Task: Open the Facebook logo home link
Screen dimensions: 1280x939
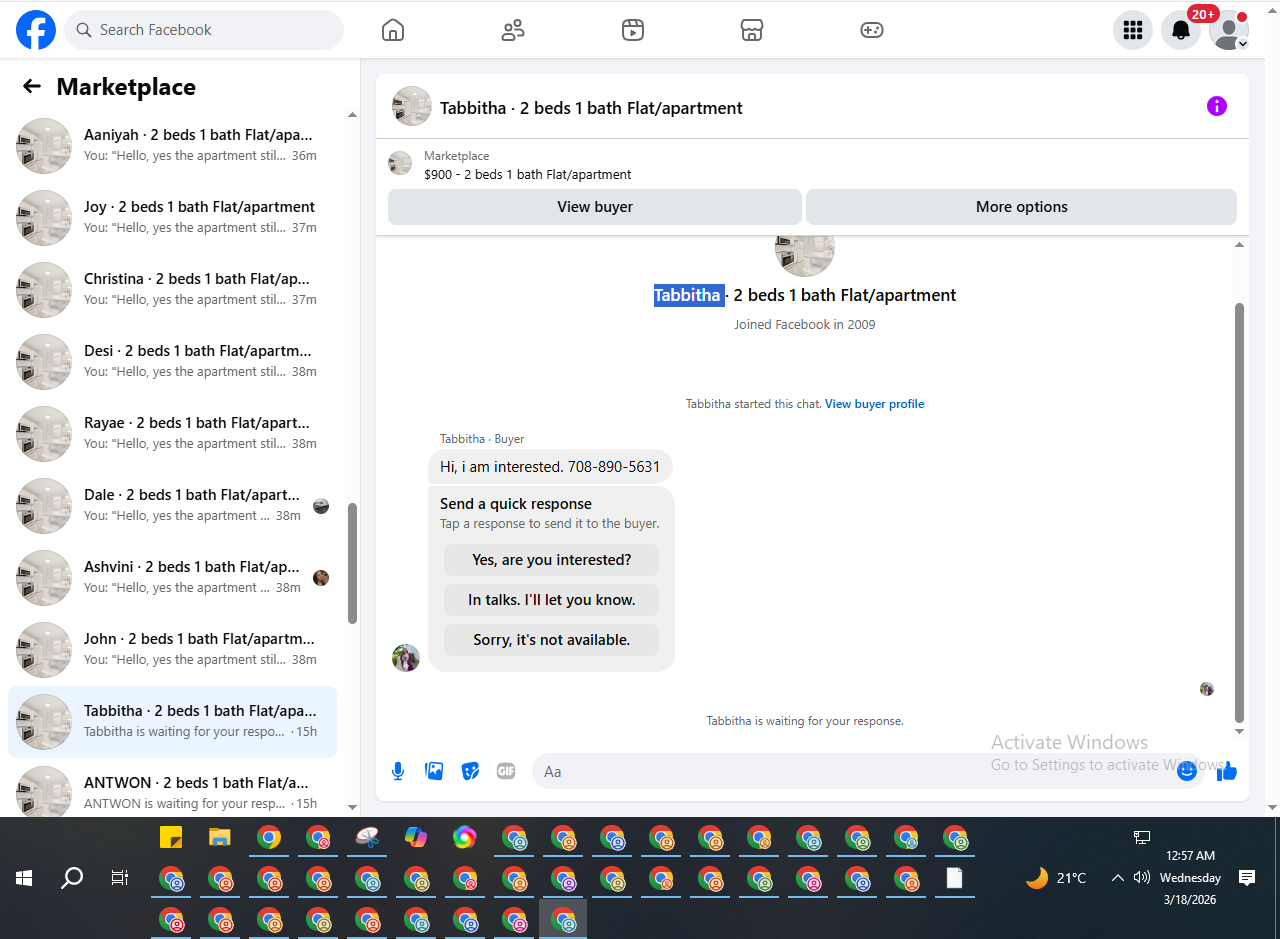Action: coord(36,30)
